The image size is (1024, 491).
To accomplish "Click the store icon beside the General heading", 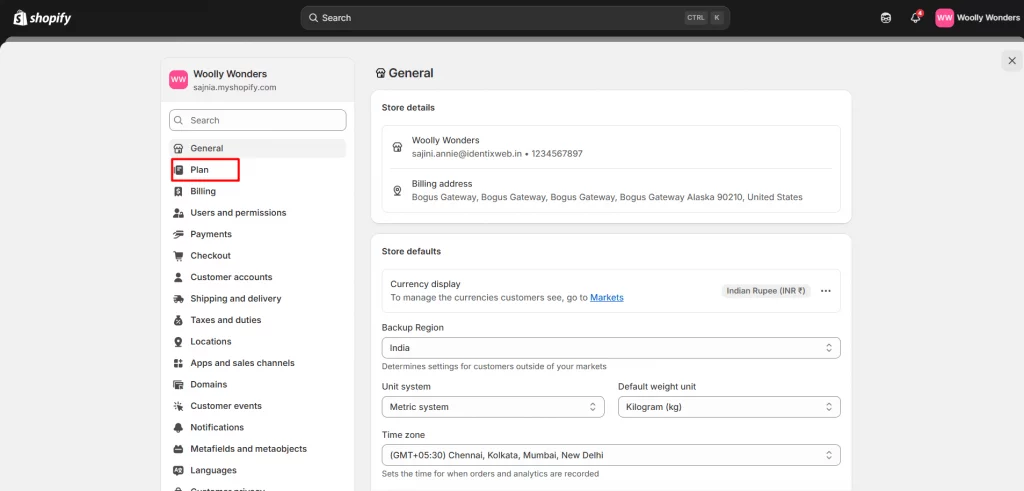I will (380, 74).
